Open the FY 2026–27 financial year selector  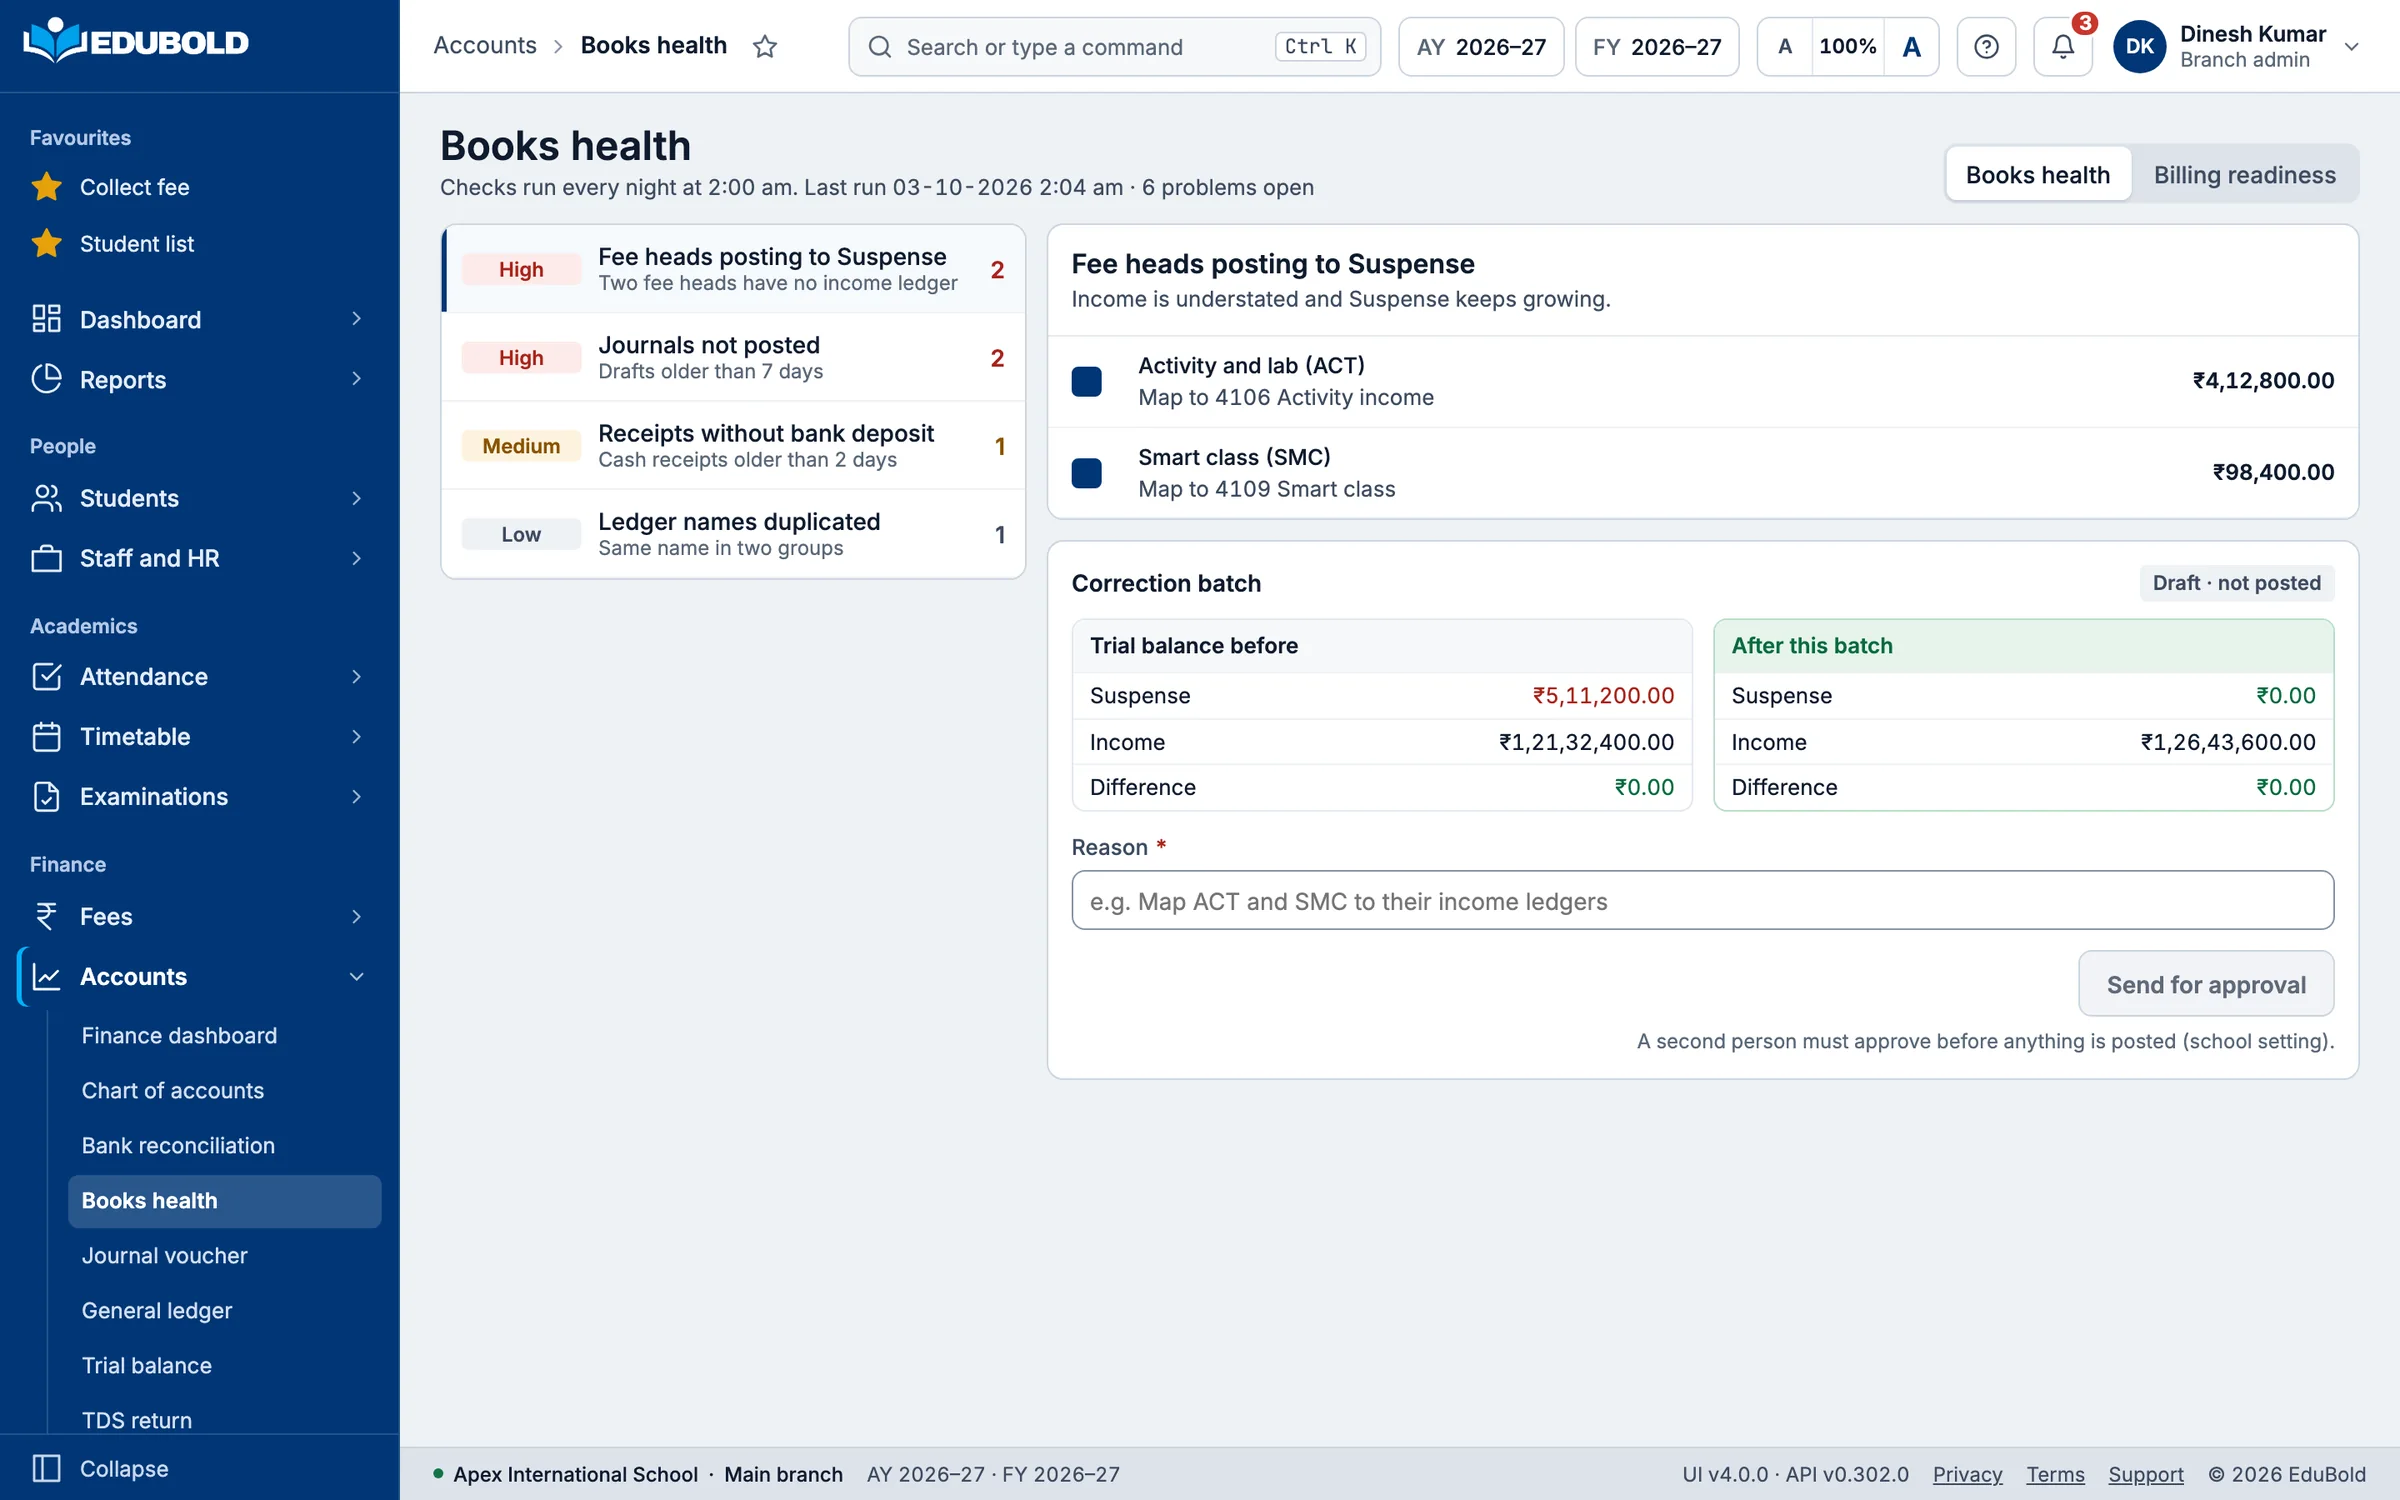(1657, 46)
